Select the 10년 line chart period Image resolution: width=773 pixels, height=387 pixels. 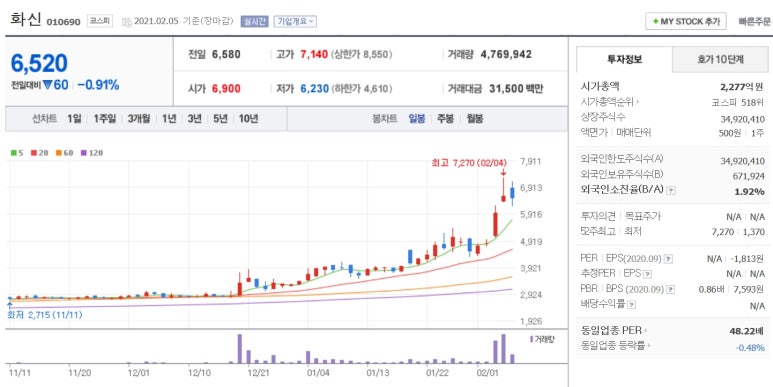point(248,119)
